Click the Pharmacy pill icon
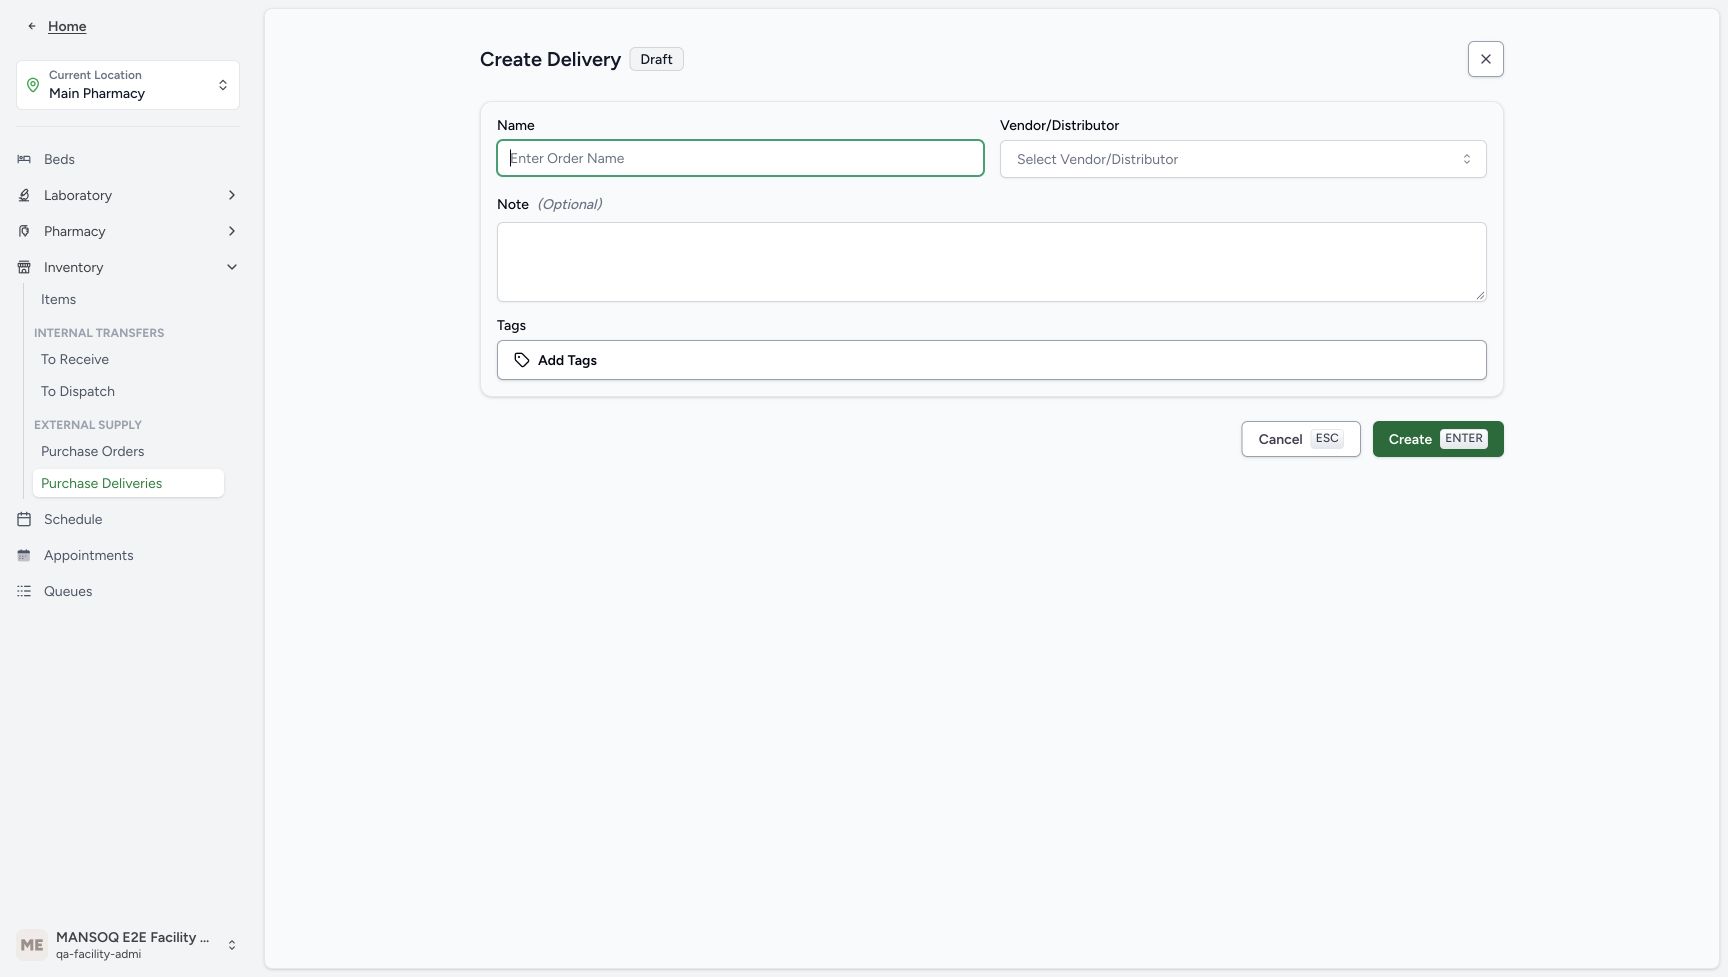The height and width of the screenshot is (977, 1728). point(24,231)
